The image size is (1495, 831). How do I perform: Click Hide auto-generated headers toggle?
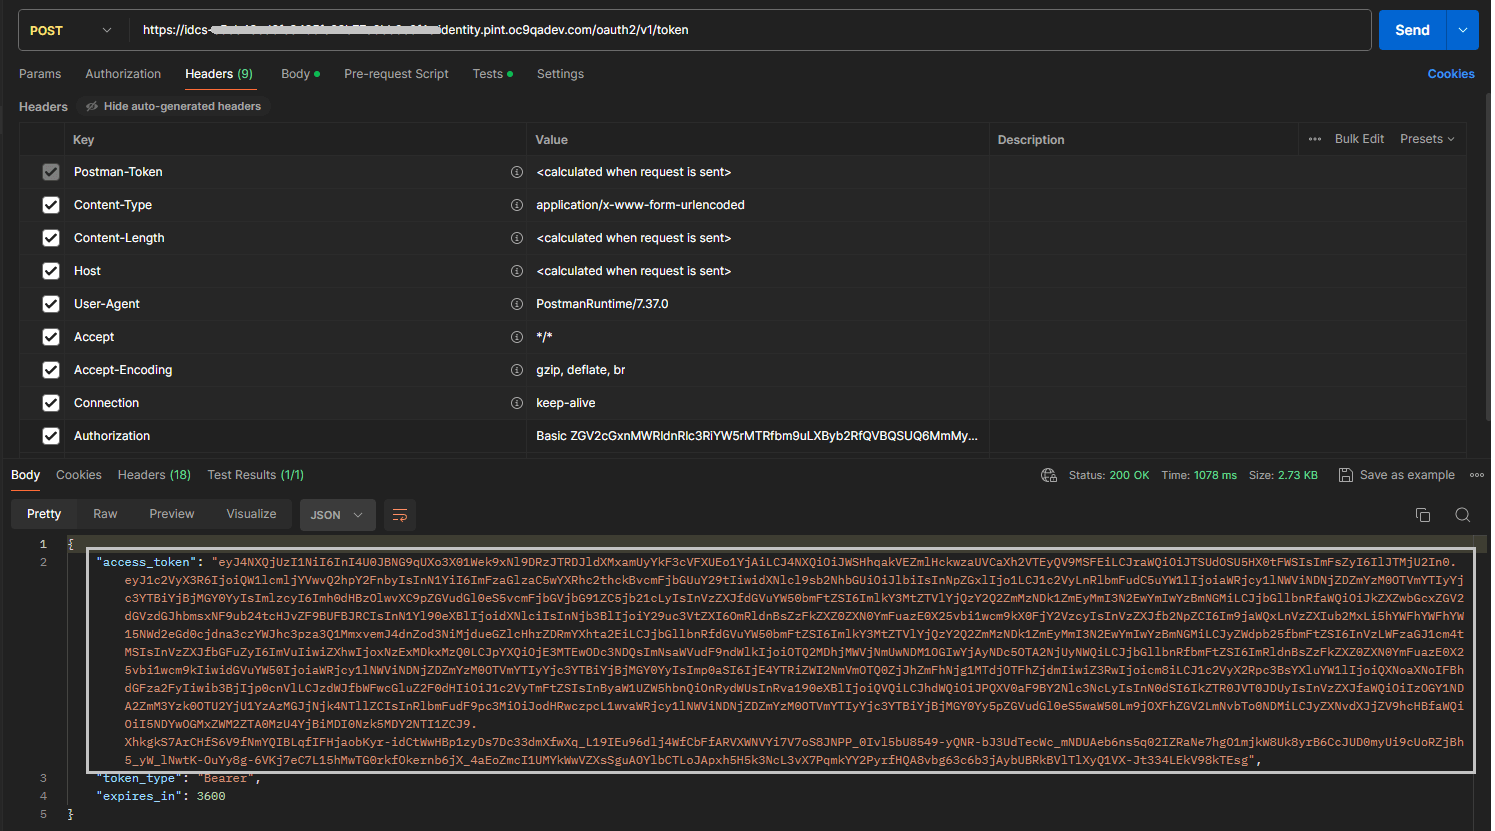pos(172,106)
